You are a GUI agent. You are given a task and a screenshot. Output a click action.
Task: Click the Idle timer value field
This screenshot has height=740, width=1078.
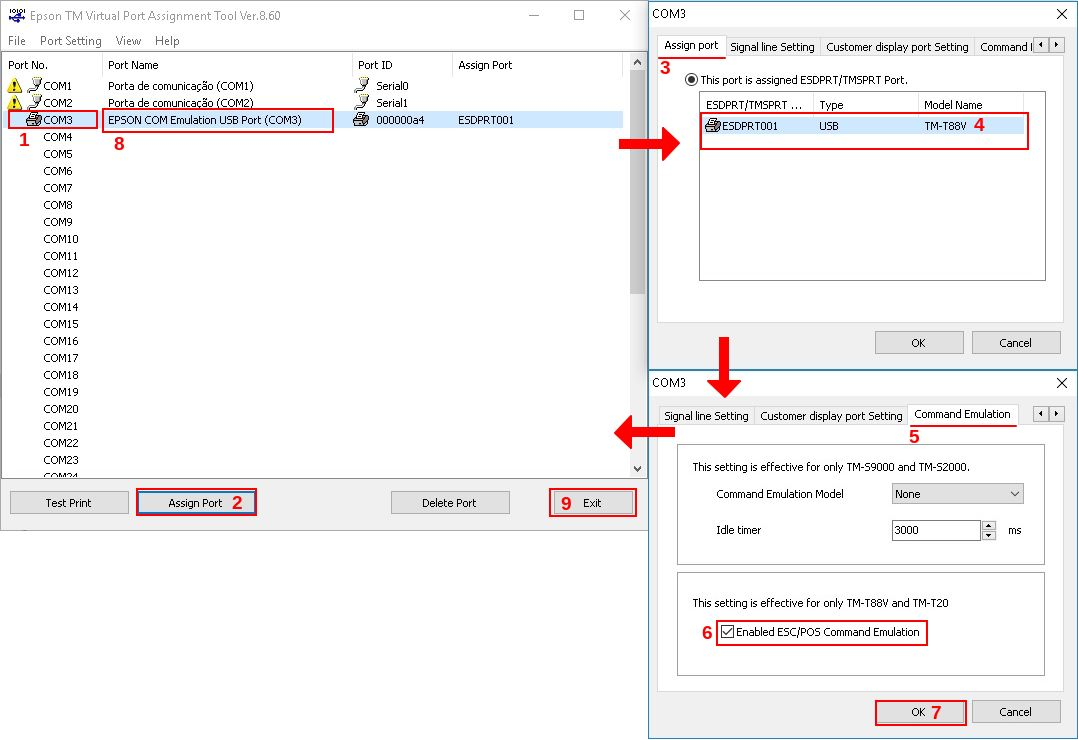[936, 530]
